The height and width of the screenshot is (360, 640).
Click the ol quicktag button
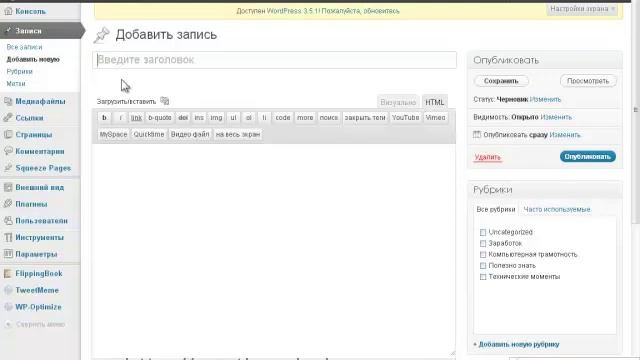click(249, 118)
